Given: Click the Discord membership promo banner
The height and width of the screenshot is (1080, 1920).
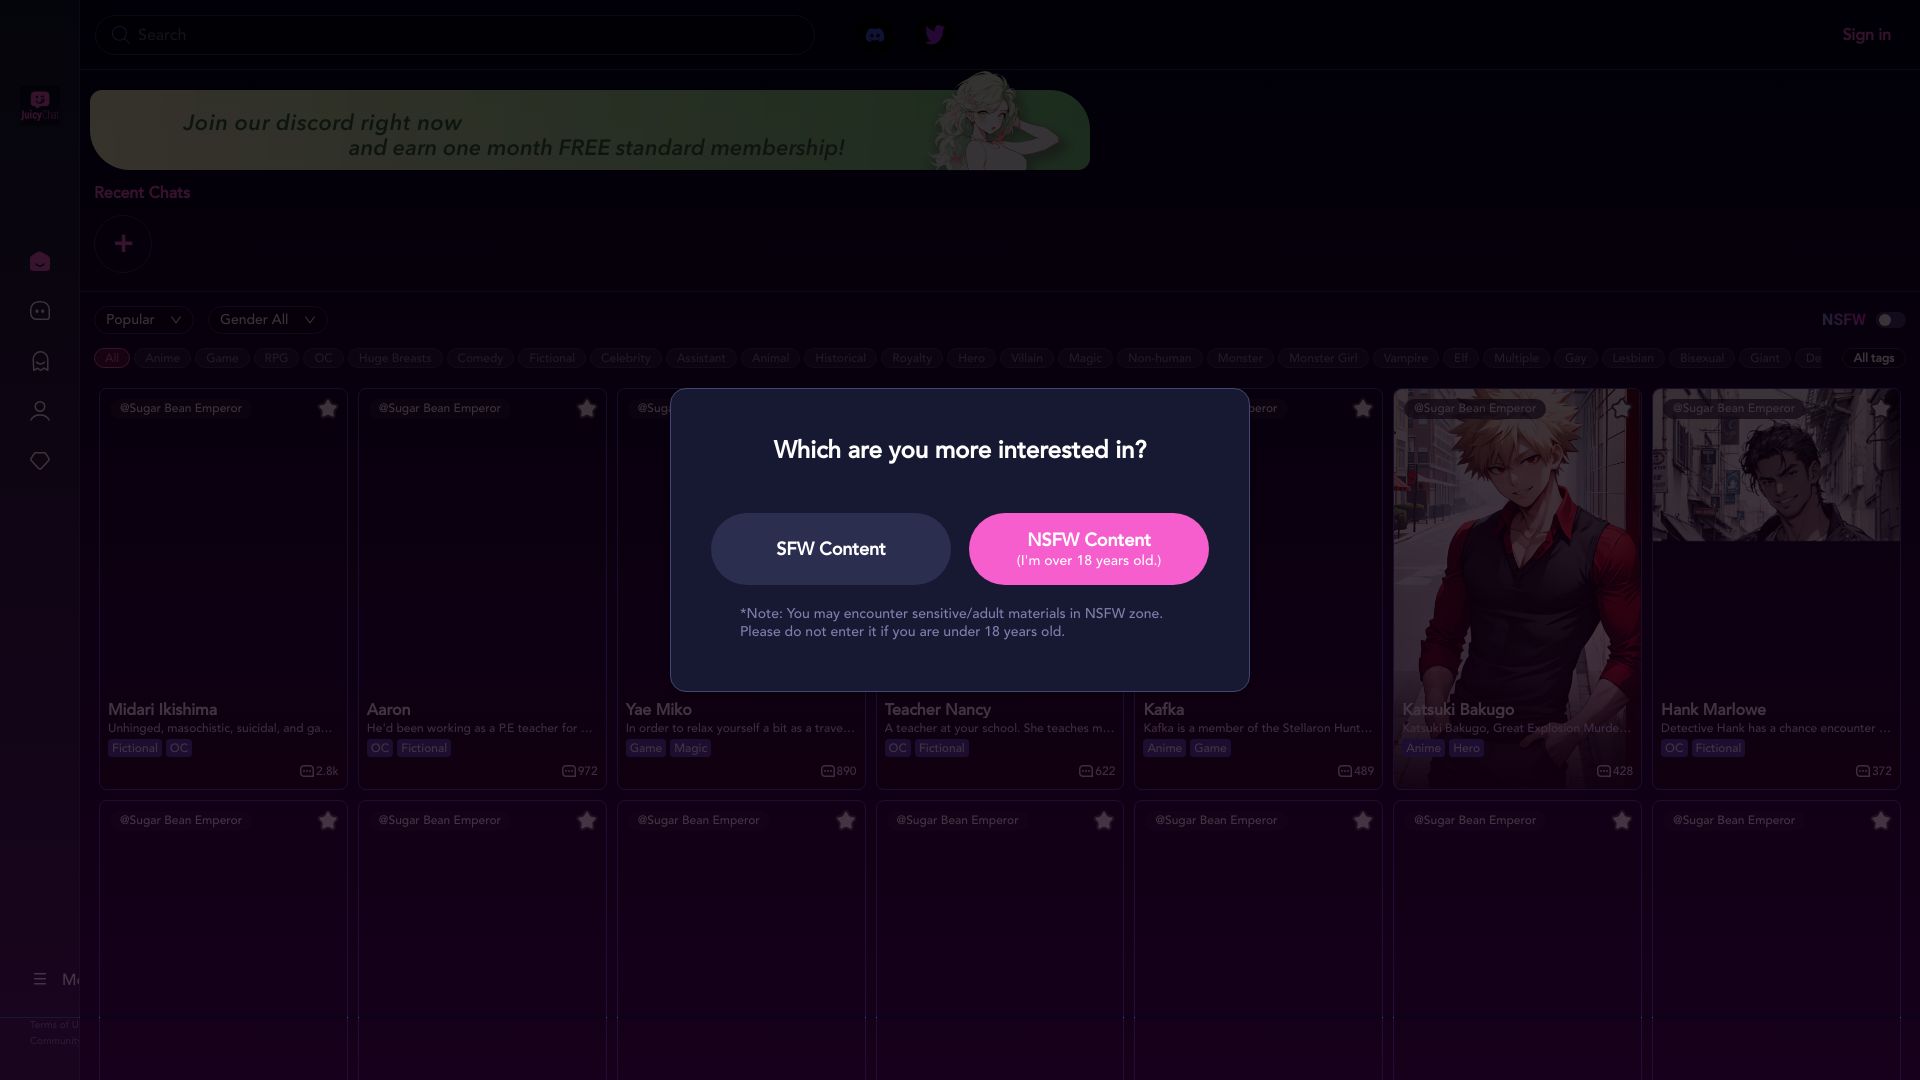Looking at the screenshot, I should [x=590, y=130].
